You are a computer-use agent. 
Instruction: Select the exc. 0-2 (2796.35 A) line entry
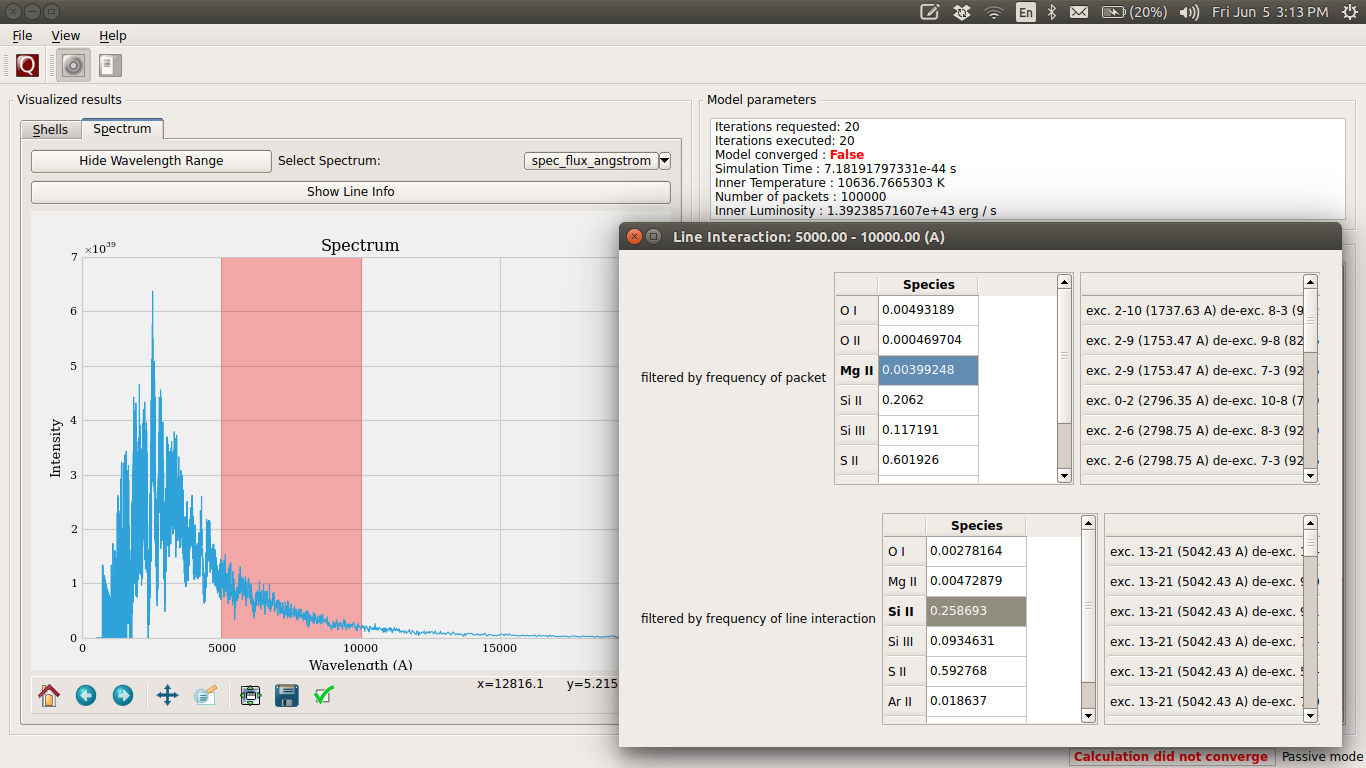1194,400
